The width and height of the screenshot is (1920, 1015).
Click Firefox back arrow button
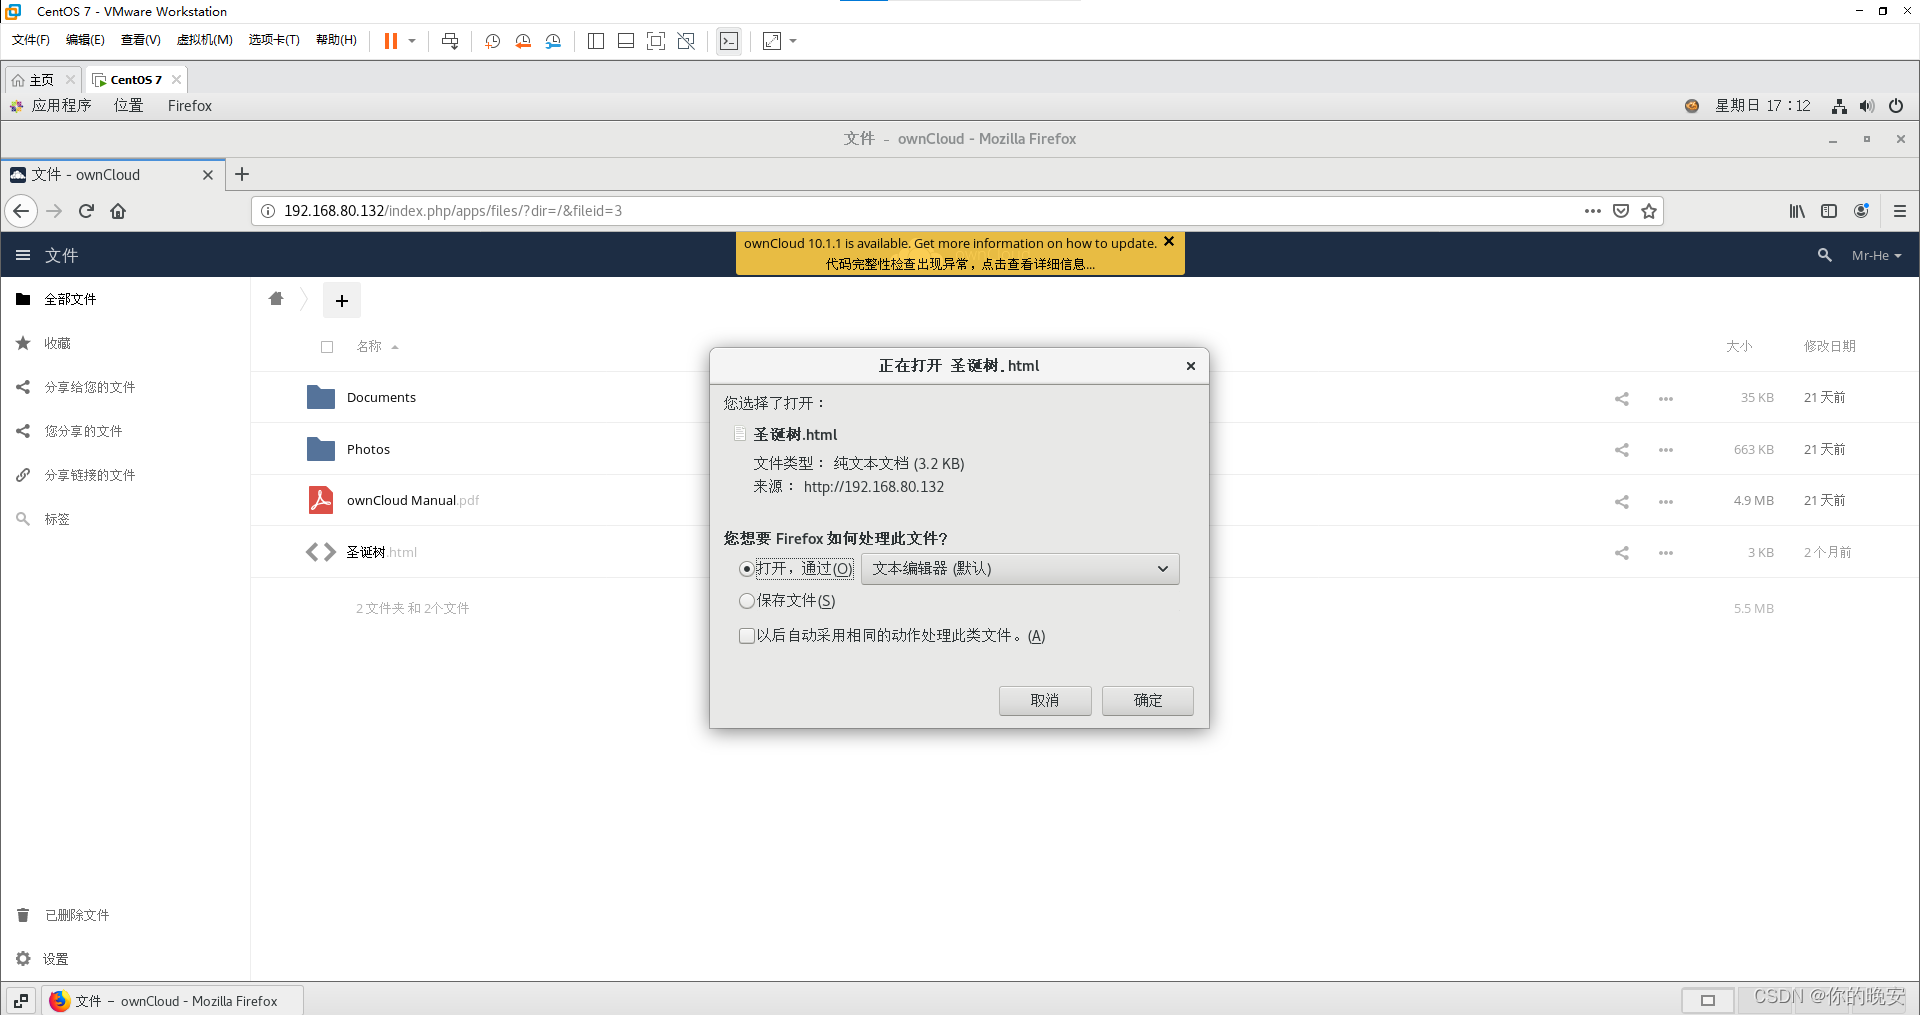(x=21, y=211)
